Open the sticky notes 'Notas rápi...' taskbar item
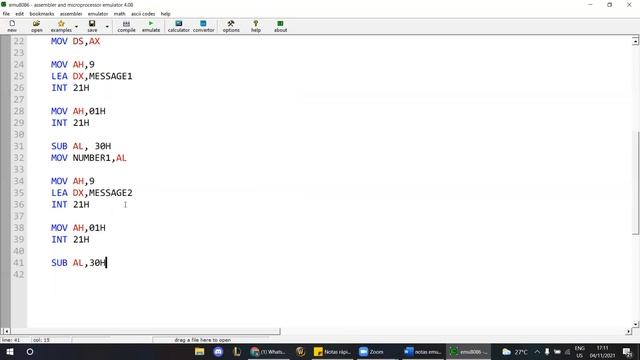 tap(332, 351)
